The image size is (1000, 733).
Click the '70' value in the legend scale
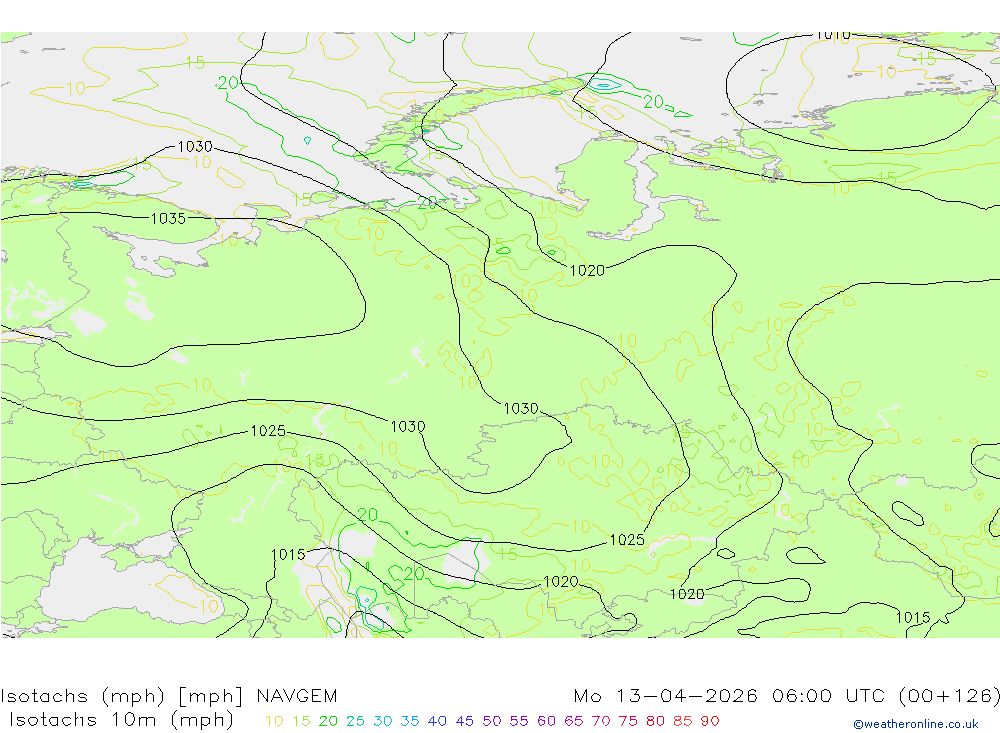(601, 721)
